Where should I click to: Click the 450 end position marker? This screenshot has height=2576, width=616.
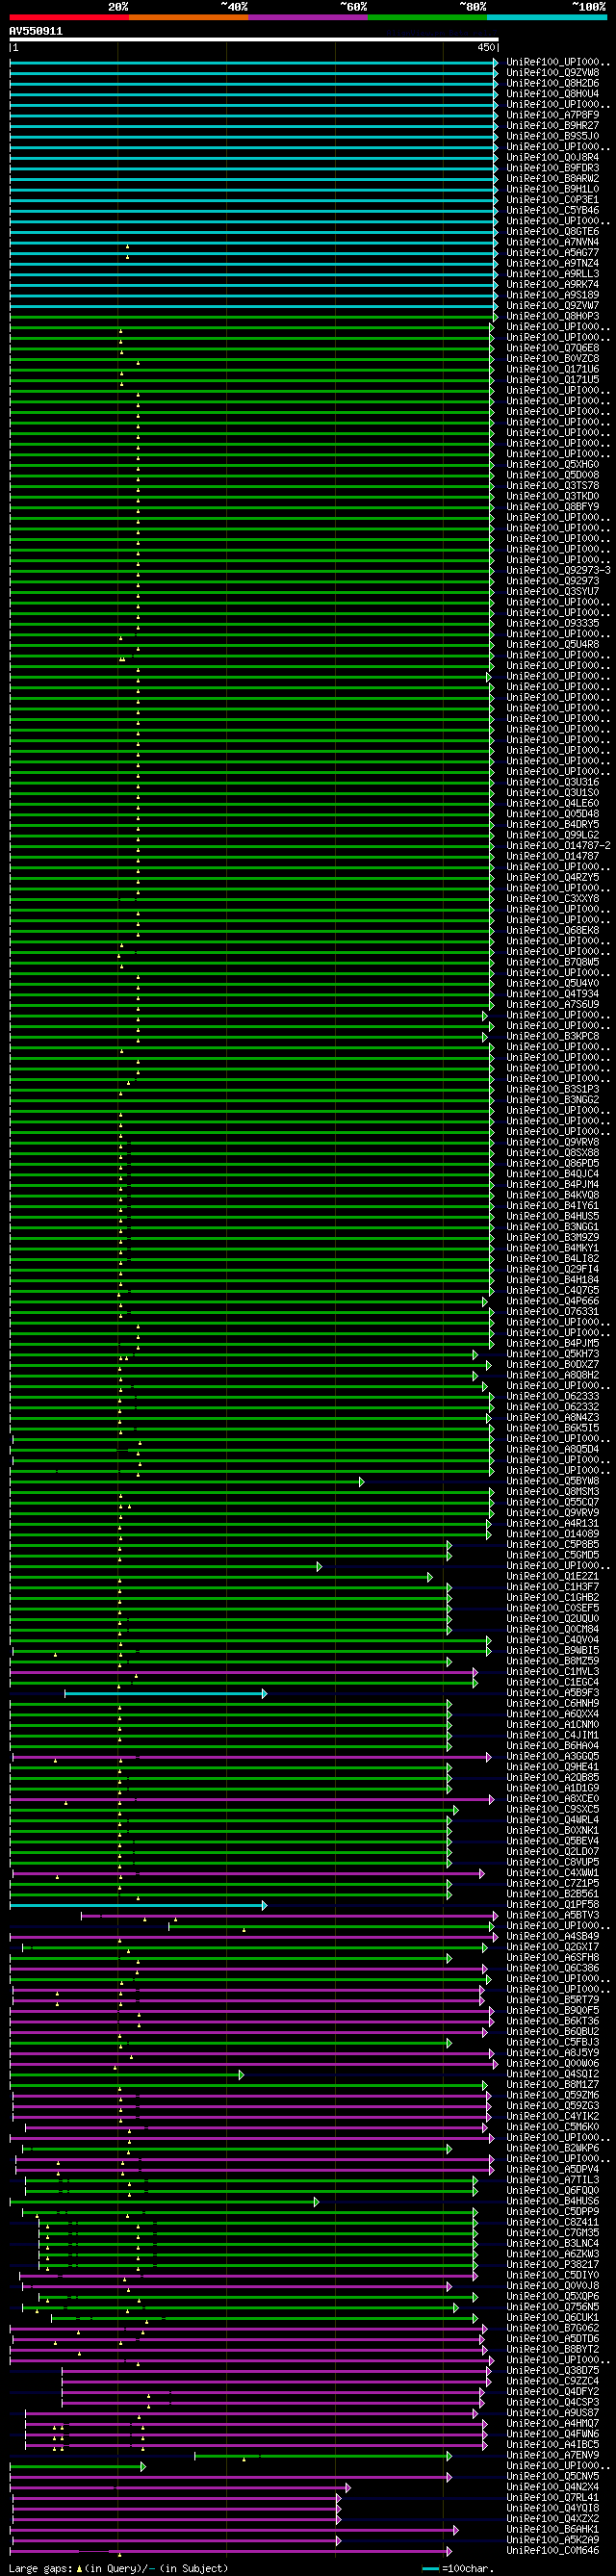[x=486, y=47]
